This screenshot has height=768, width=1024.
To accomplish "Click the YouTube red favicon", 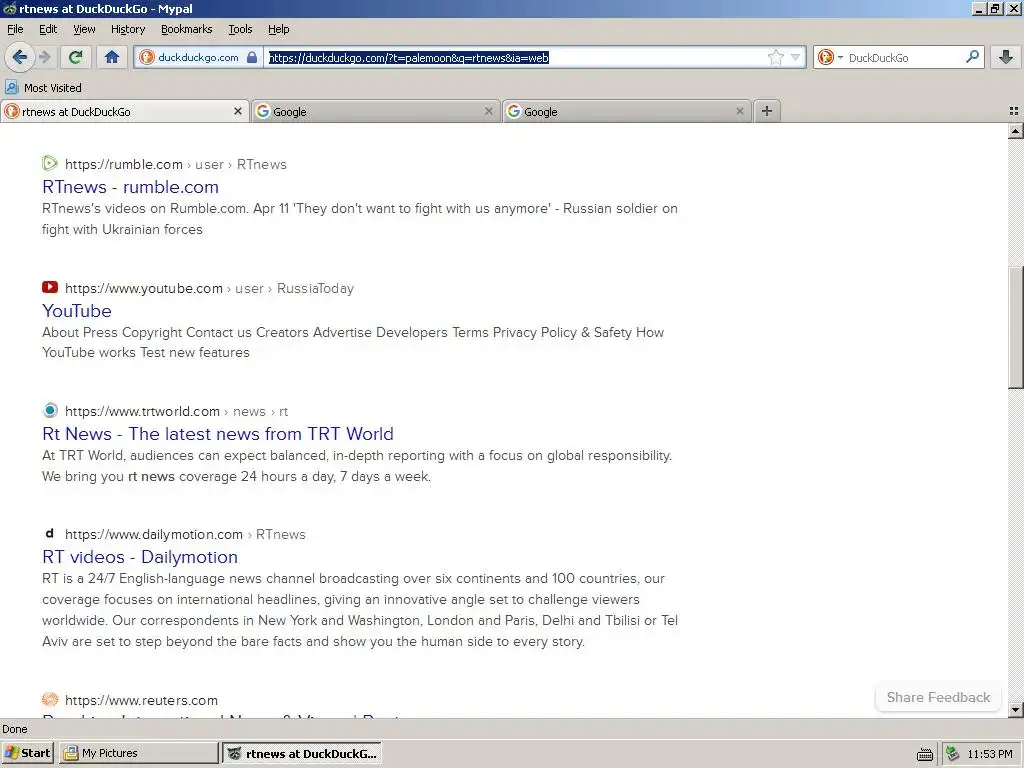I will tap(50, 287).
